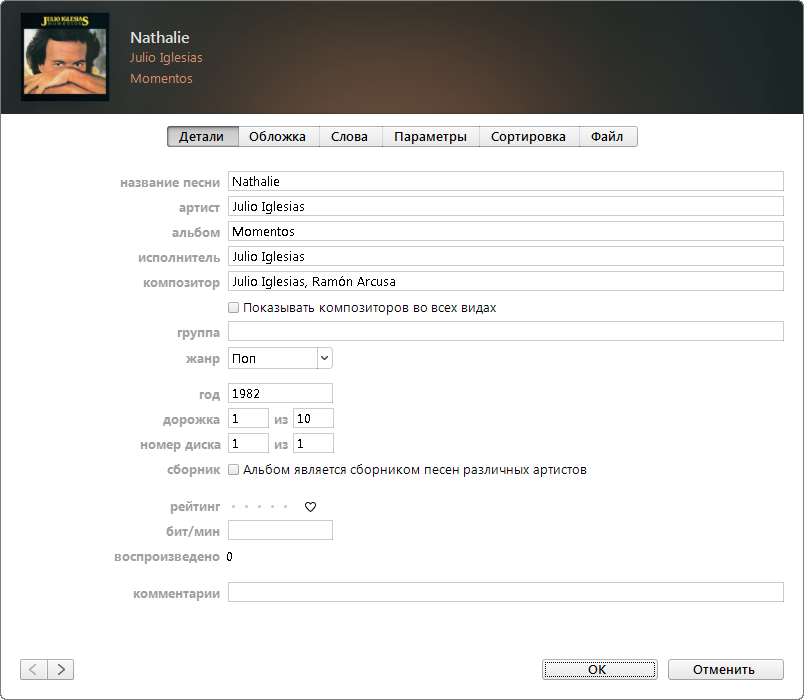Click the Julio Iglesias artist link in header
Viewport: 804px width, 700px height.
coord(166,58)
